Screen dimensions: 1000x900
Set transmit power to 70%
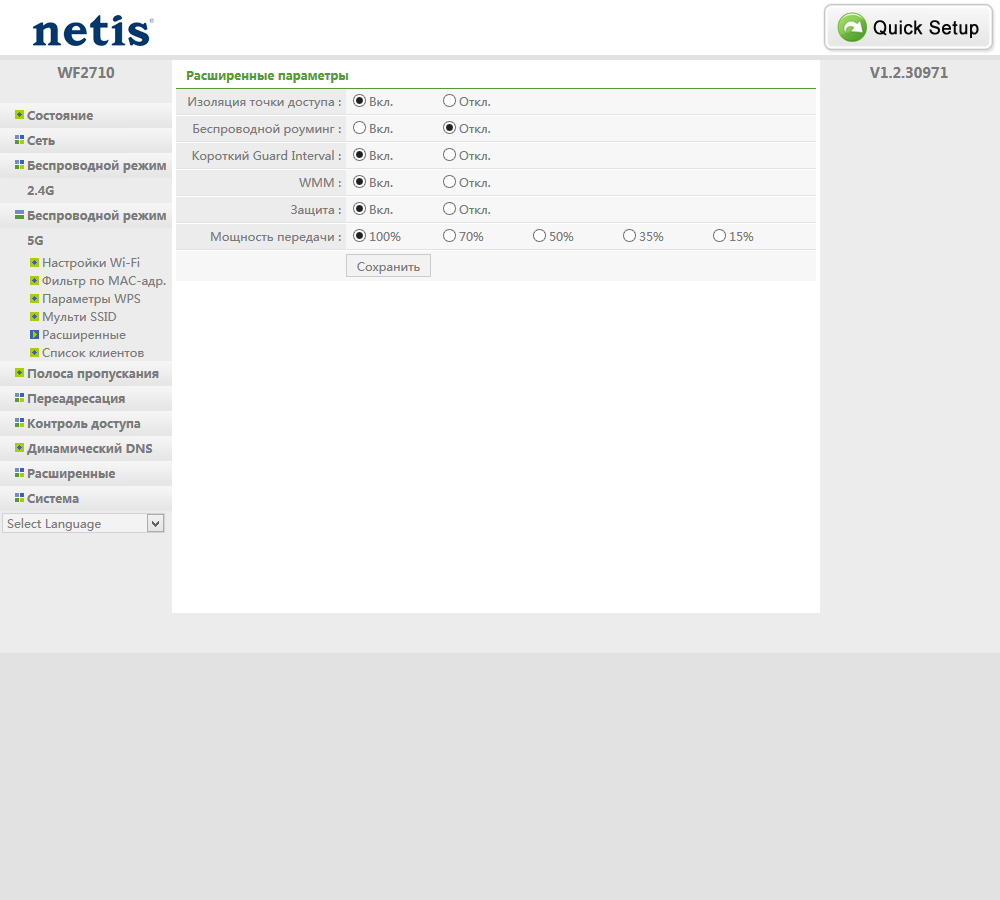[450, 236]
